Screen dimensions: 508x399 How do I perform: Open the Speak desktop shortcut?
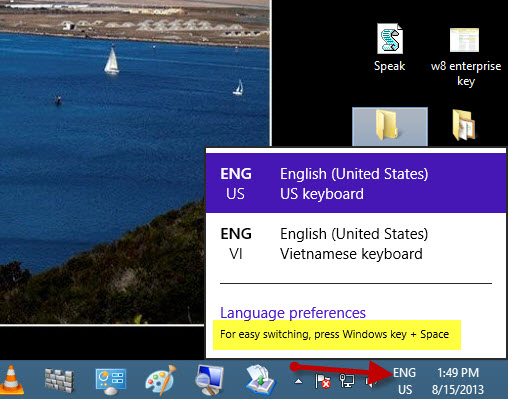point(389,48)
